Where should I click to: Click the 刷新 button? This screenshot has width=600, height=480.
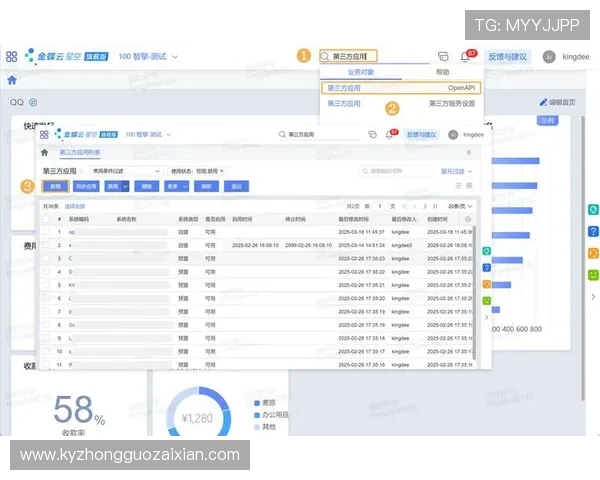click(206, 186)
